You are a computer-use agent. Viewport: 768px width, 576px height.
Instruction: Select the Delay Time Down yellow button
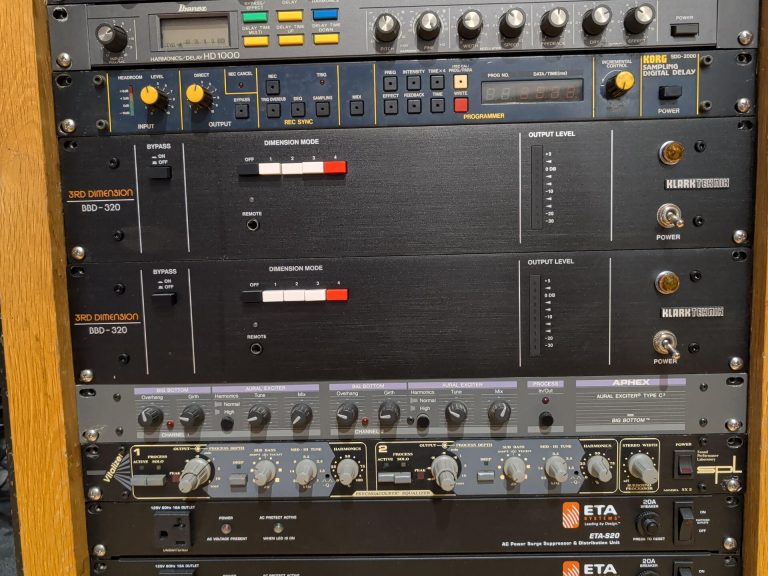[x=326, y=38]
